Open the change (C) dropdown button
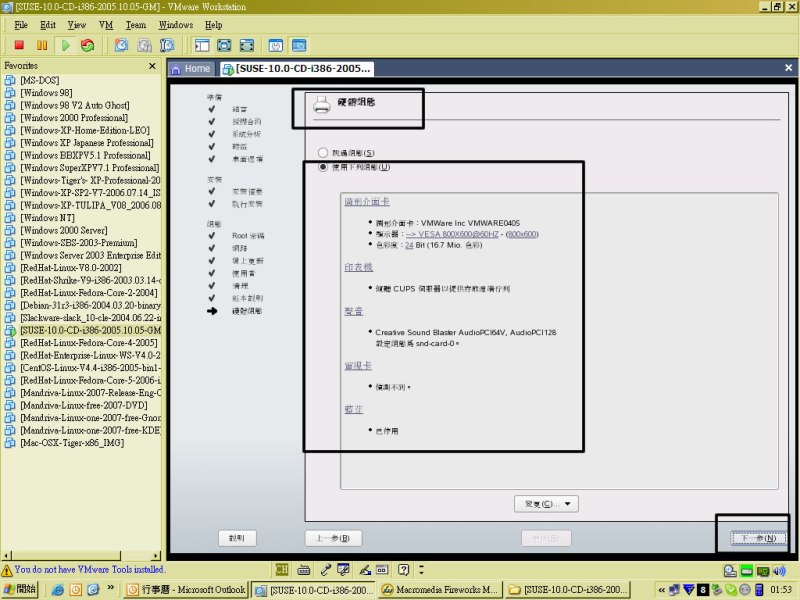The height and width of the screenshot is (600, 800). [546, 504]
